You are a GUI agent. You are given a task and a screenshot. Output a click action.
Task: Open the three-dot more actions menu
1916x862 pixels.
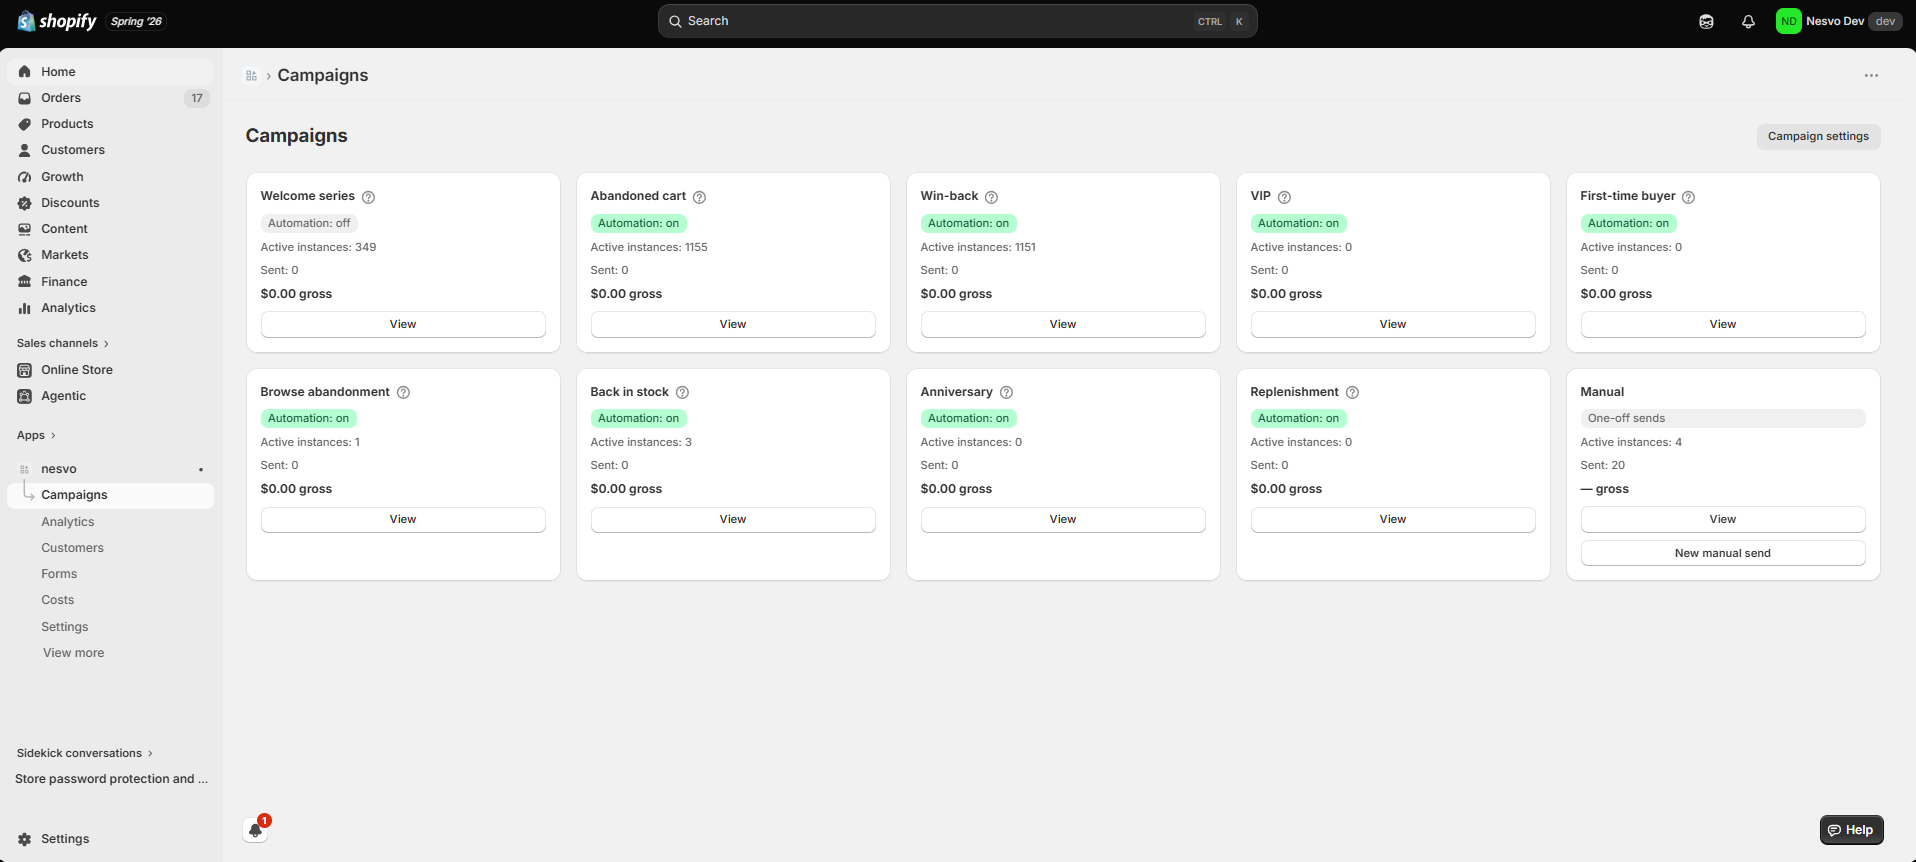point(1871,76)
